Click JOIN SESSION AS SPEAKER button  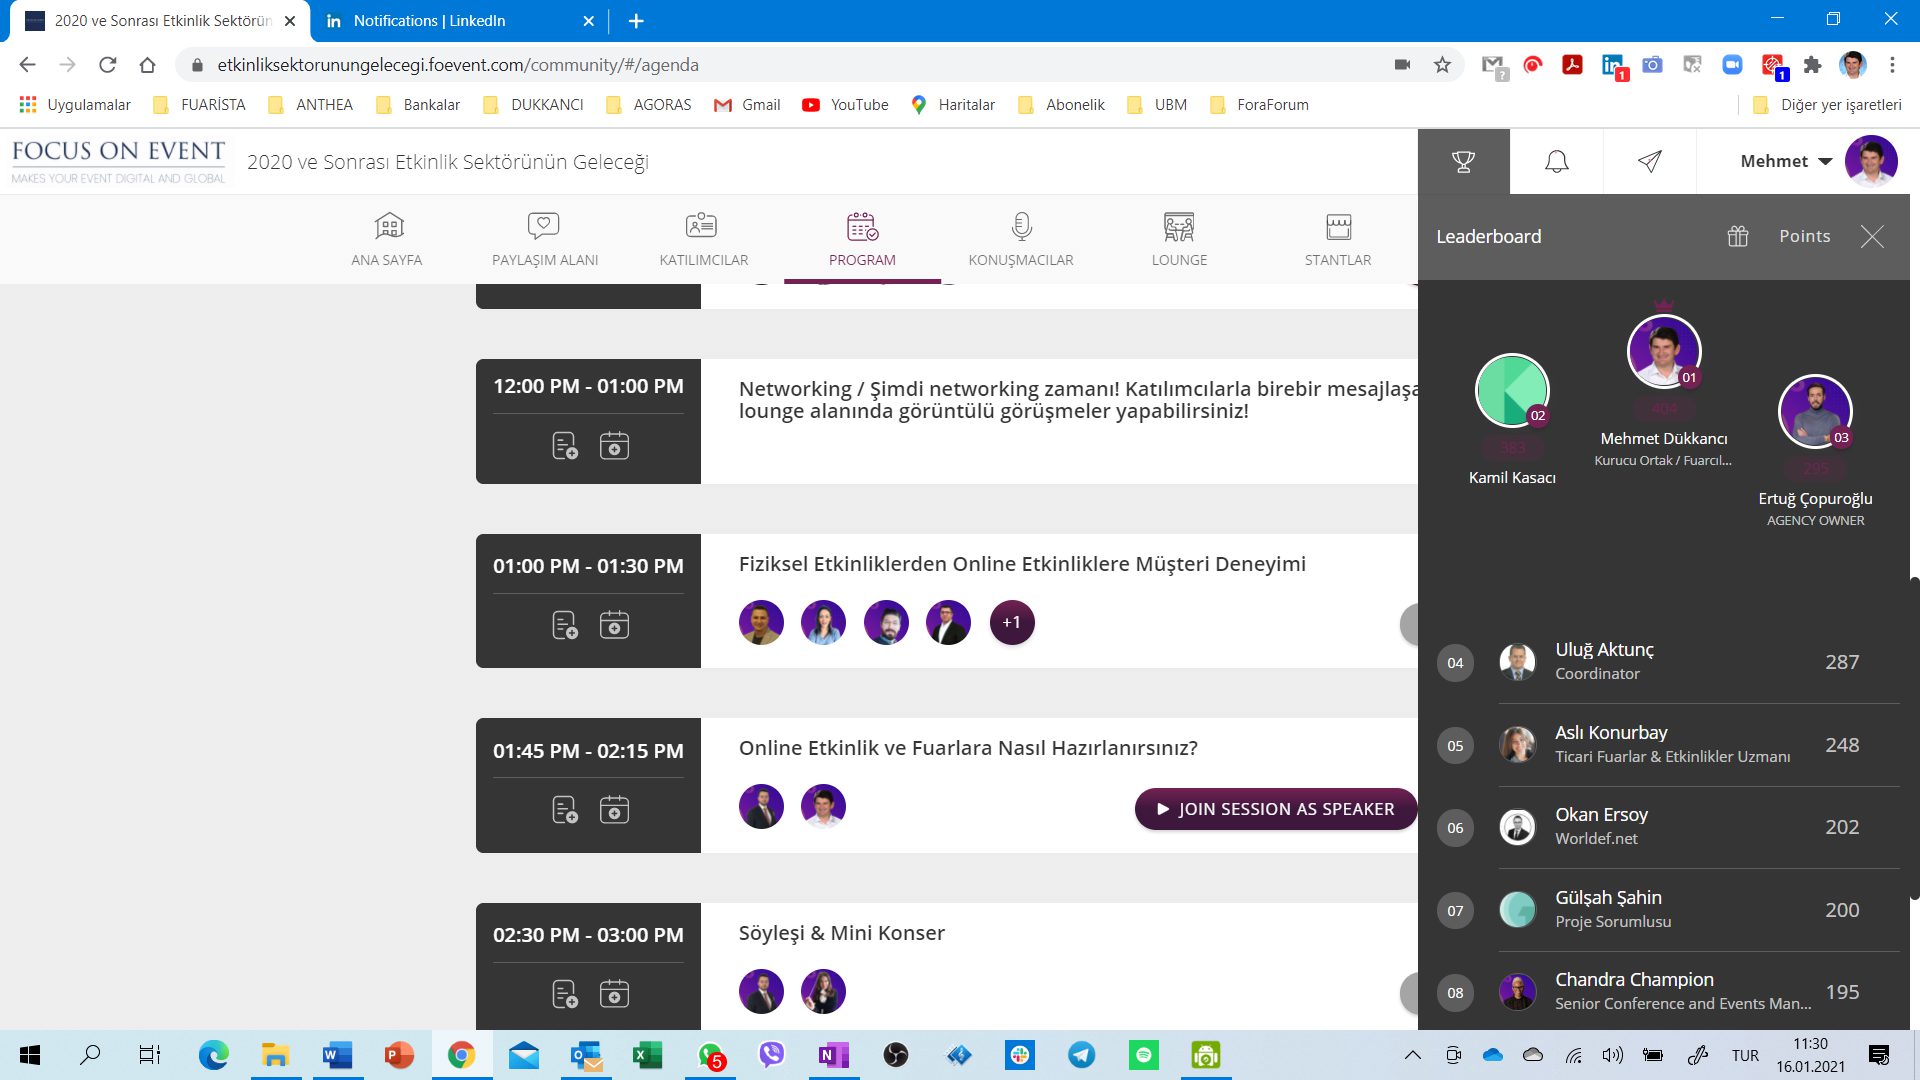[x=1275, y=809]
